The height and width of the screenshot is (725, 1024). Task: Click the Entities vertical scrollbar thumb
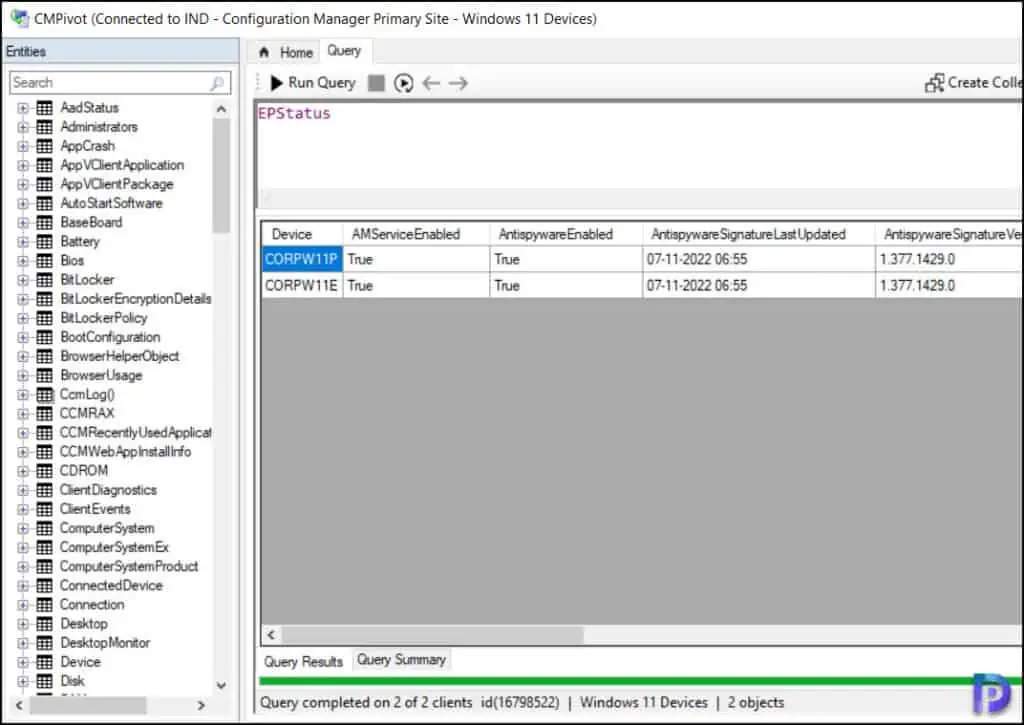pos(221,175)
